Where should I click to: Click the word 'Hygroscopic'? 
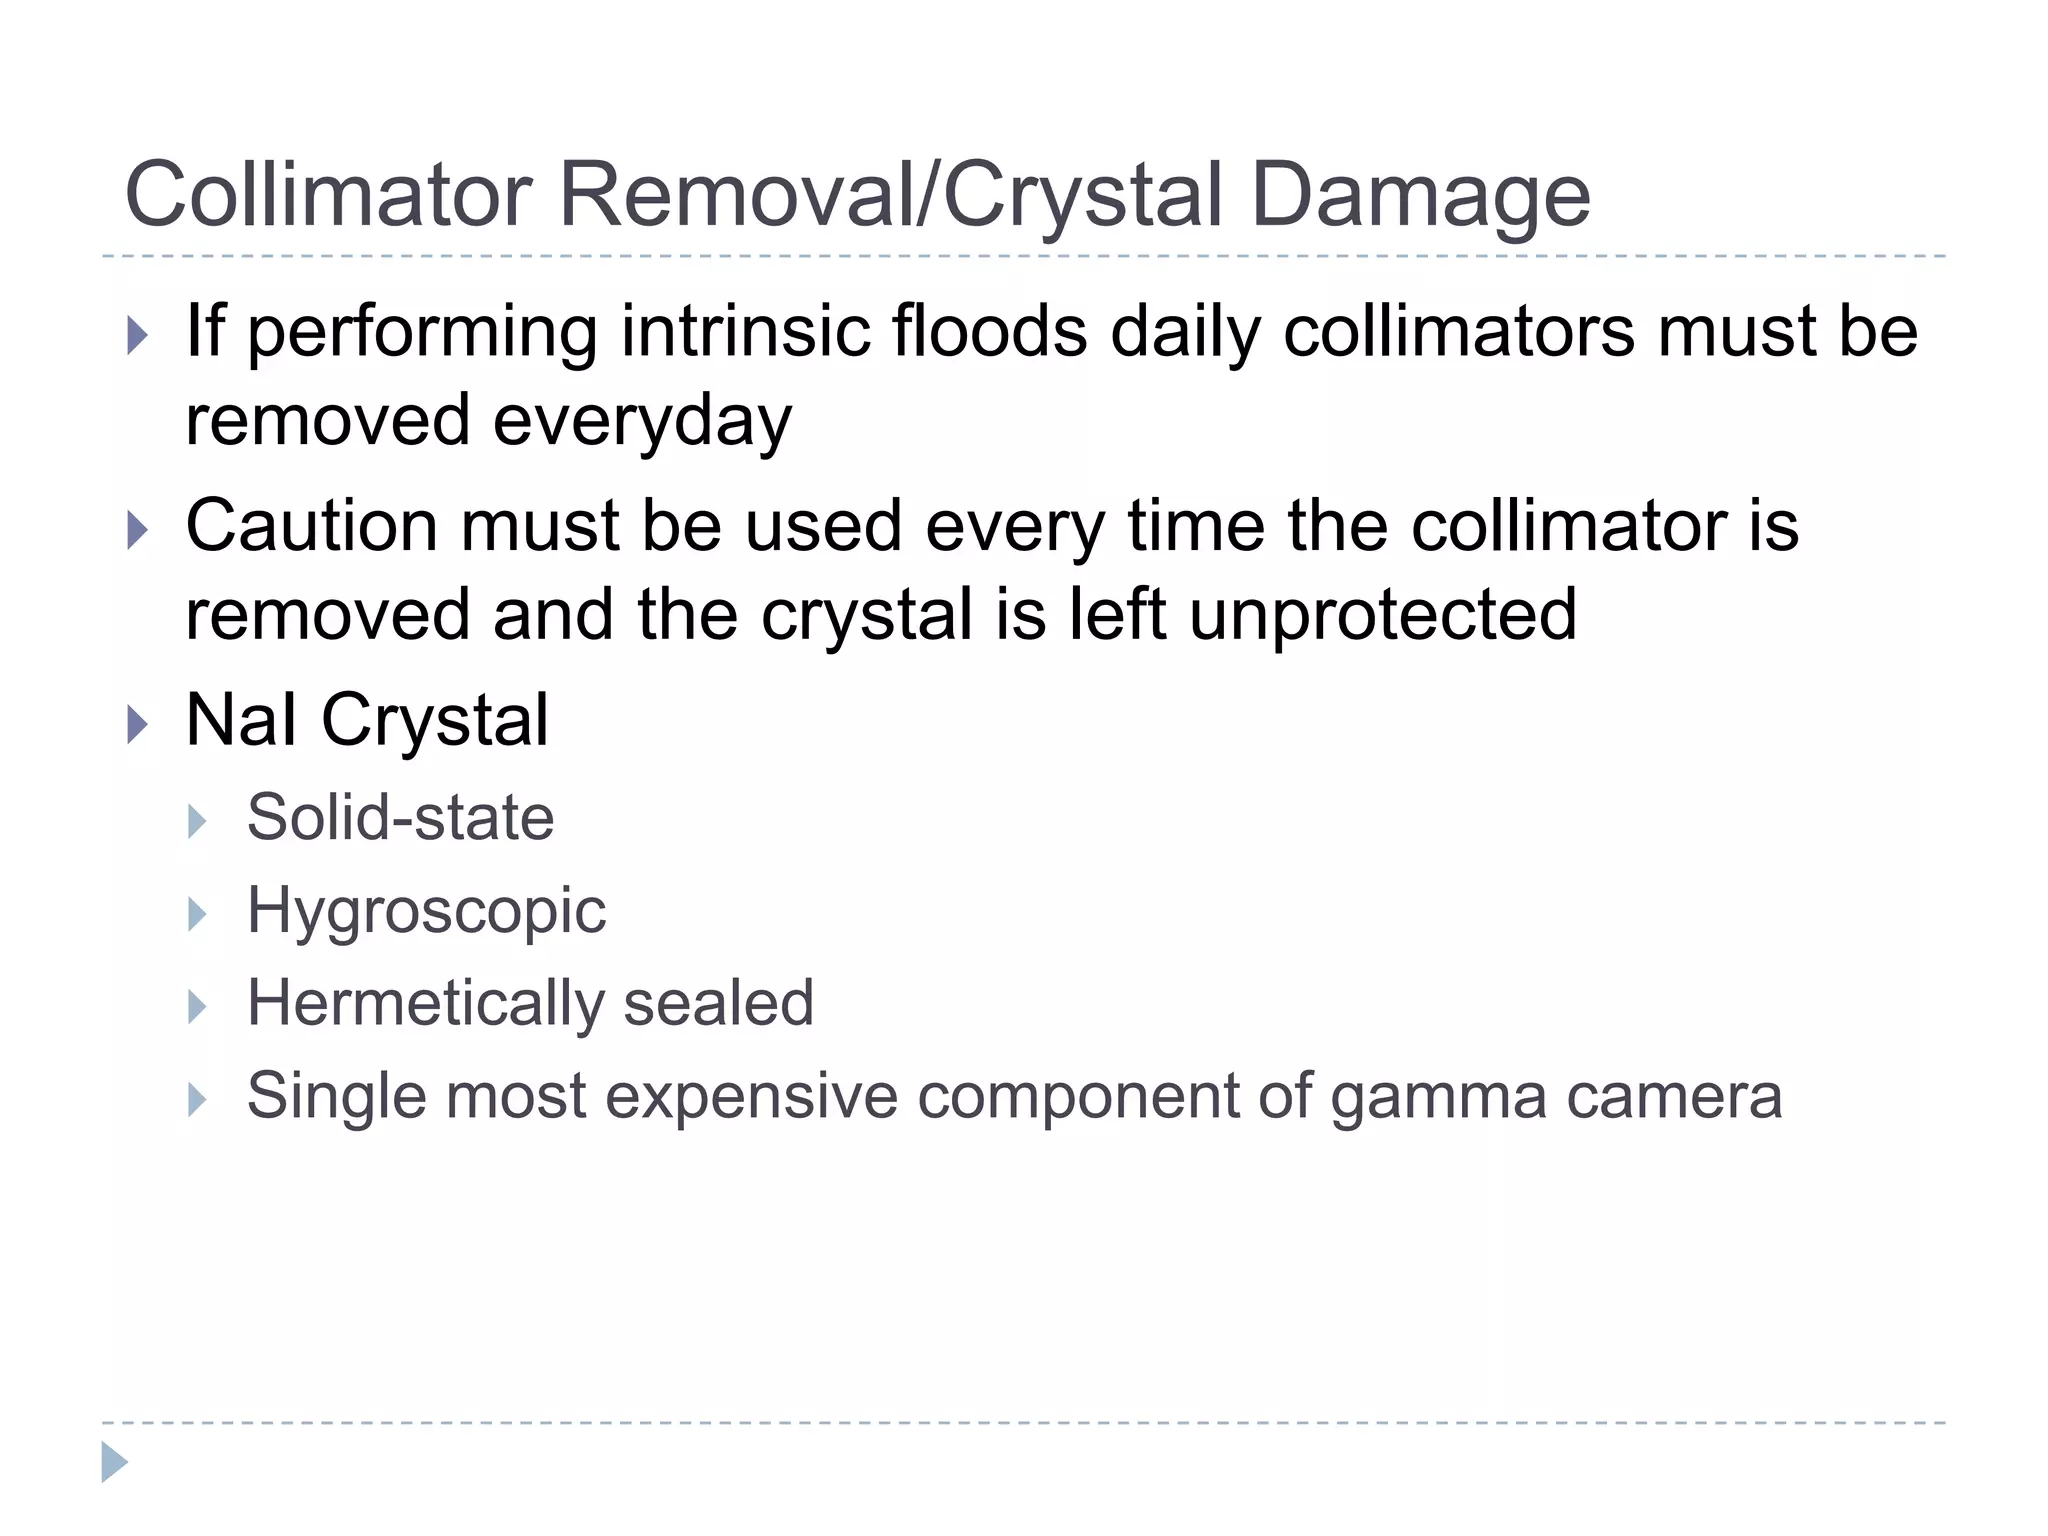[426, 911]
